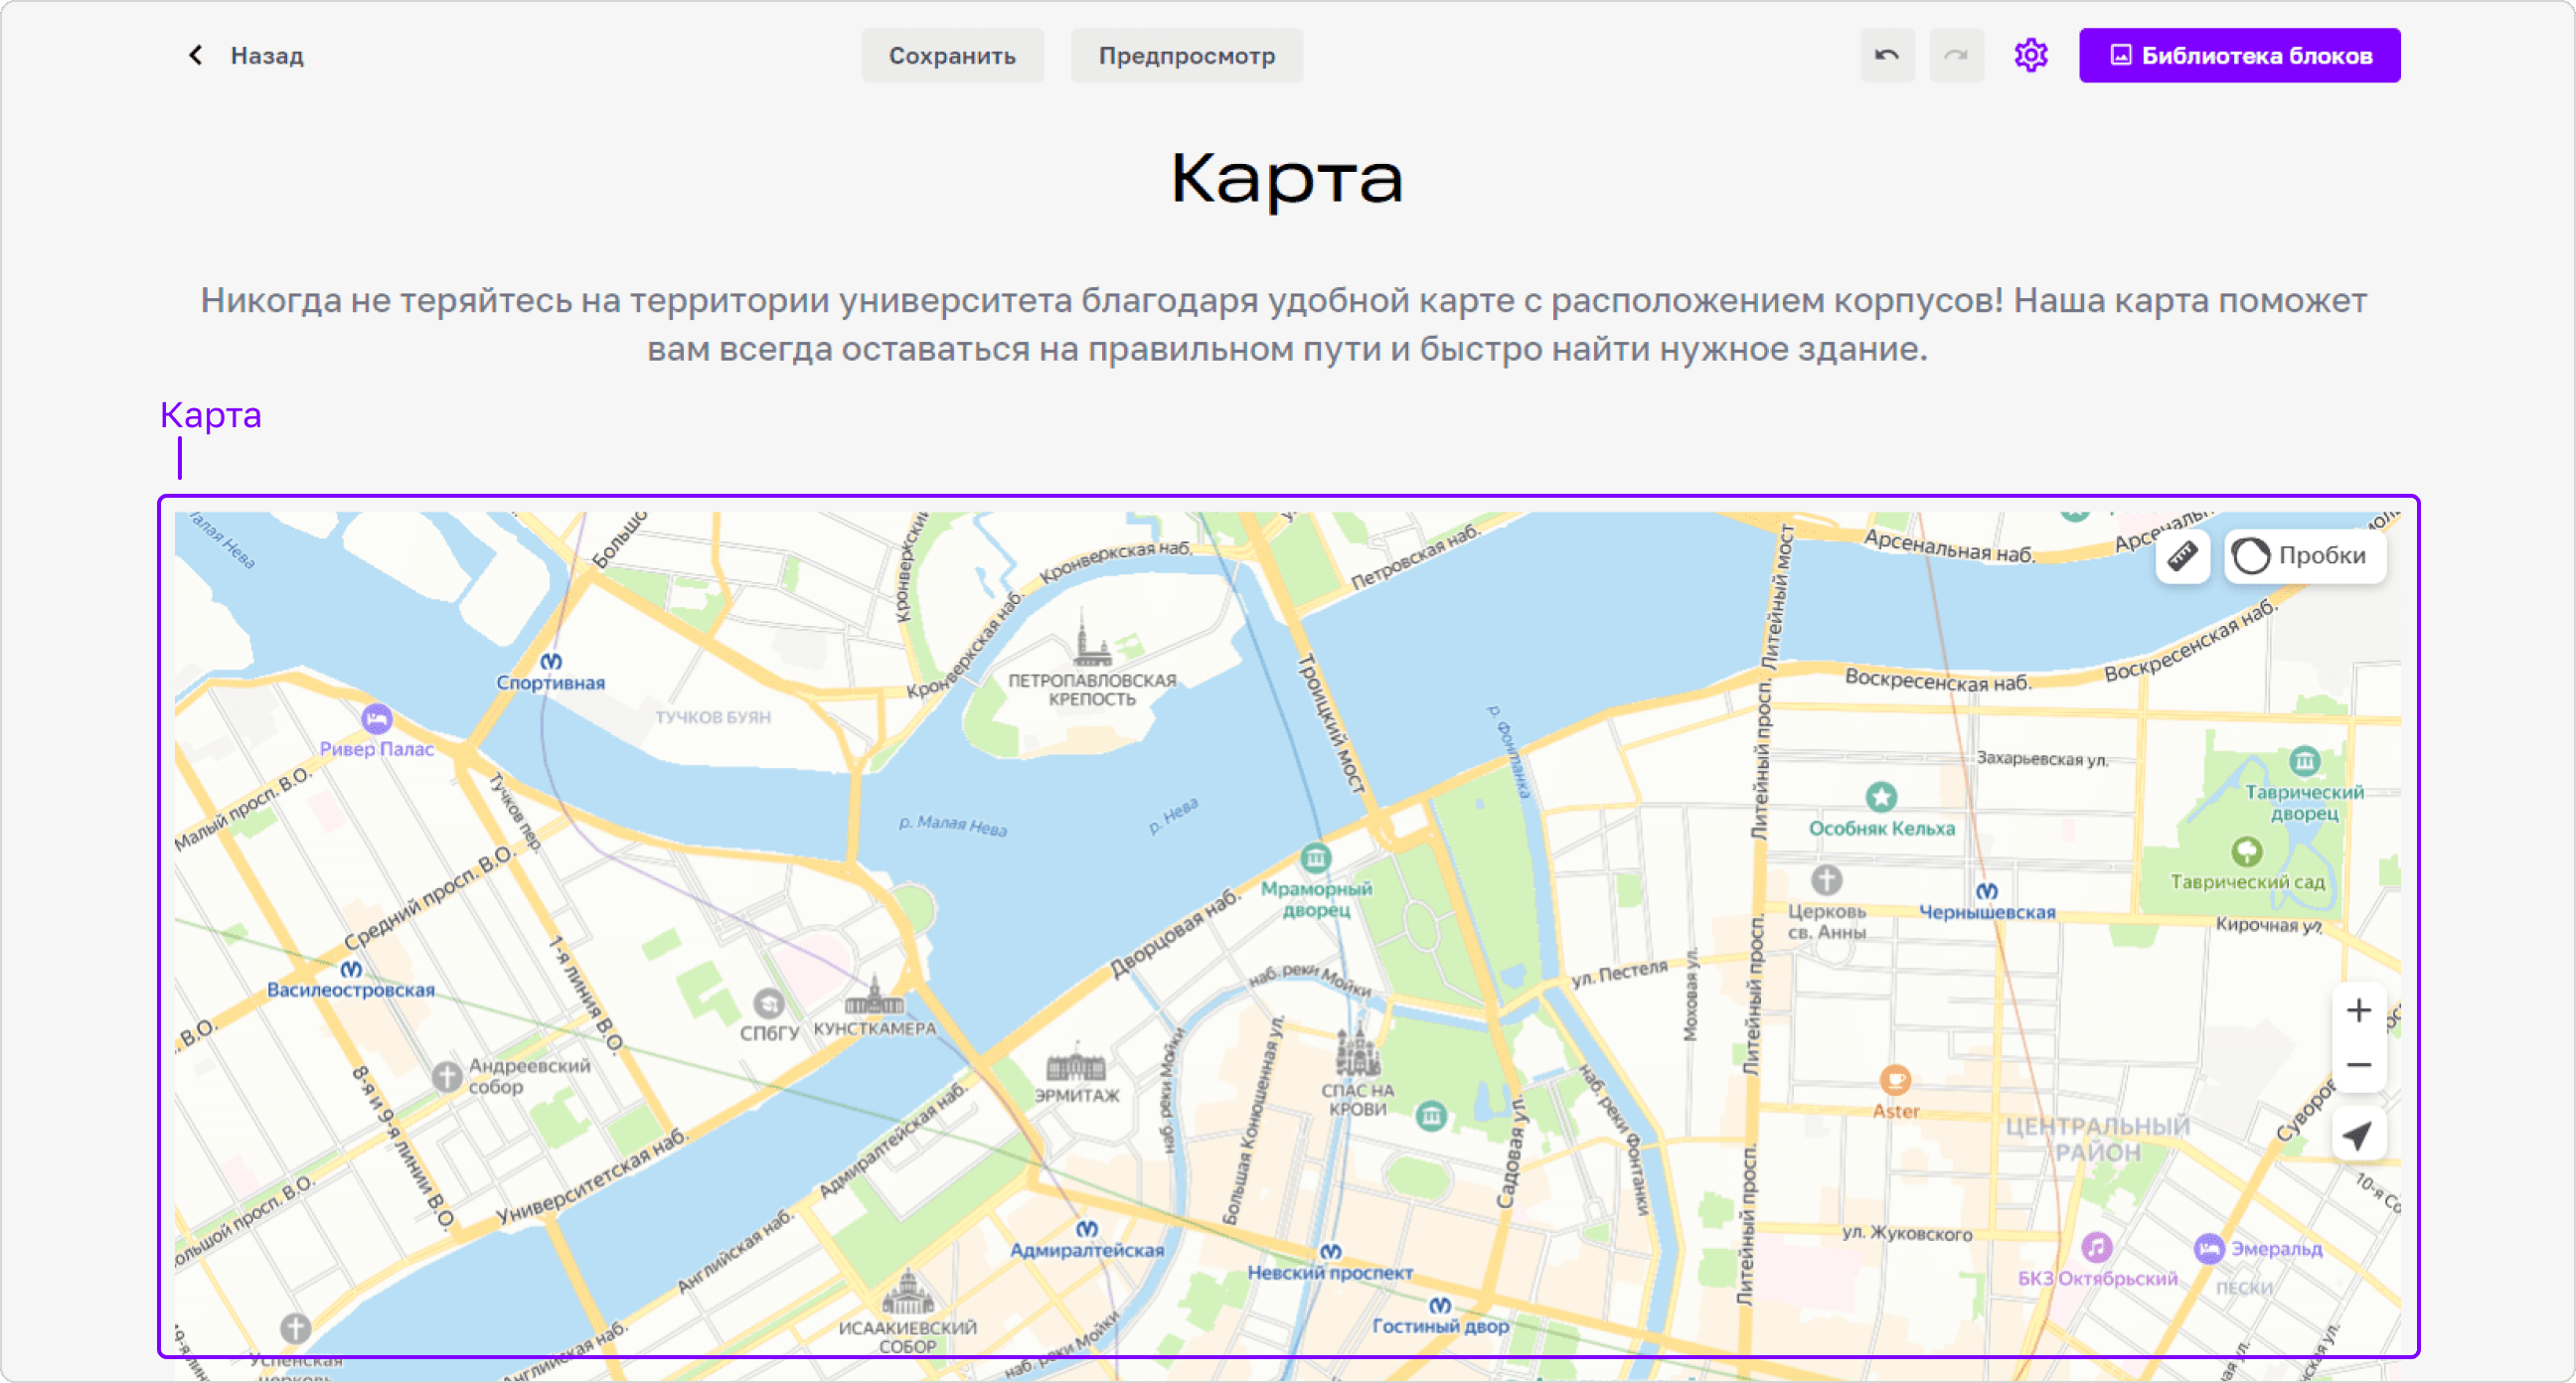Click the Тучков буян label
The height and width of the screenshot is (1383, 2576).
coord(713,717)
